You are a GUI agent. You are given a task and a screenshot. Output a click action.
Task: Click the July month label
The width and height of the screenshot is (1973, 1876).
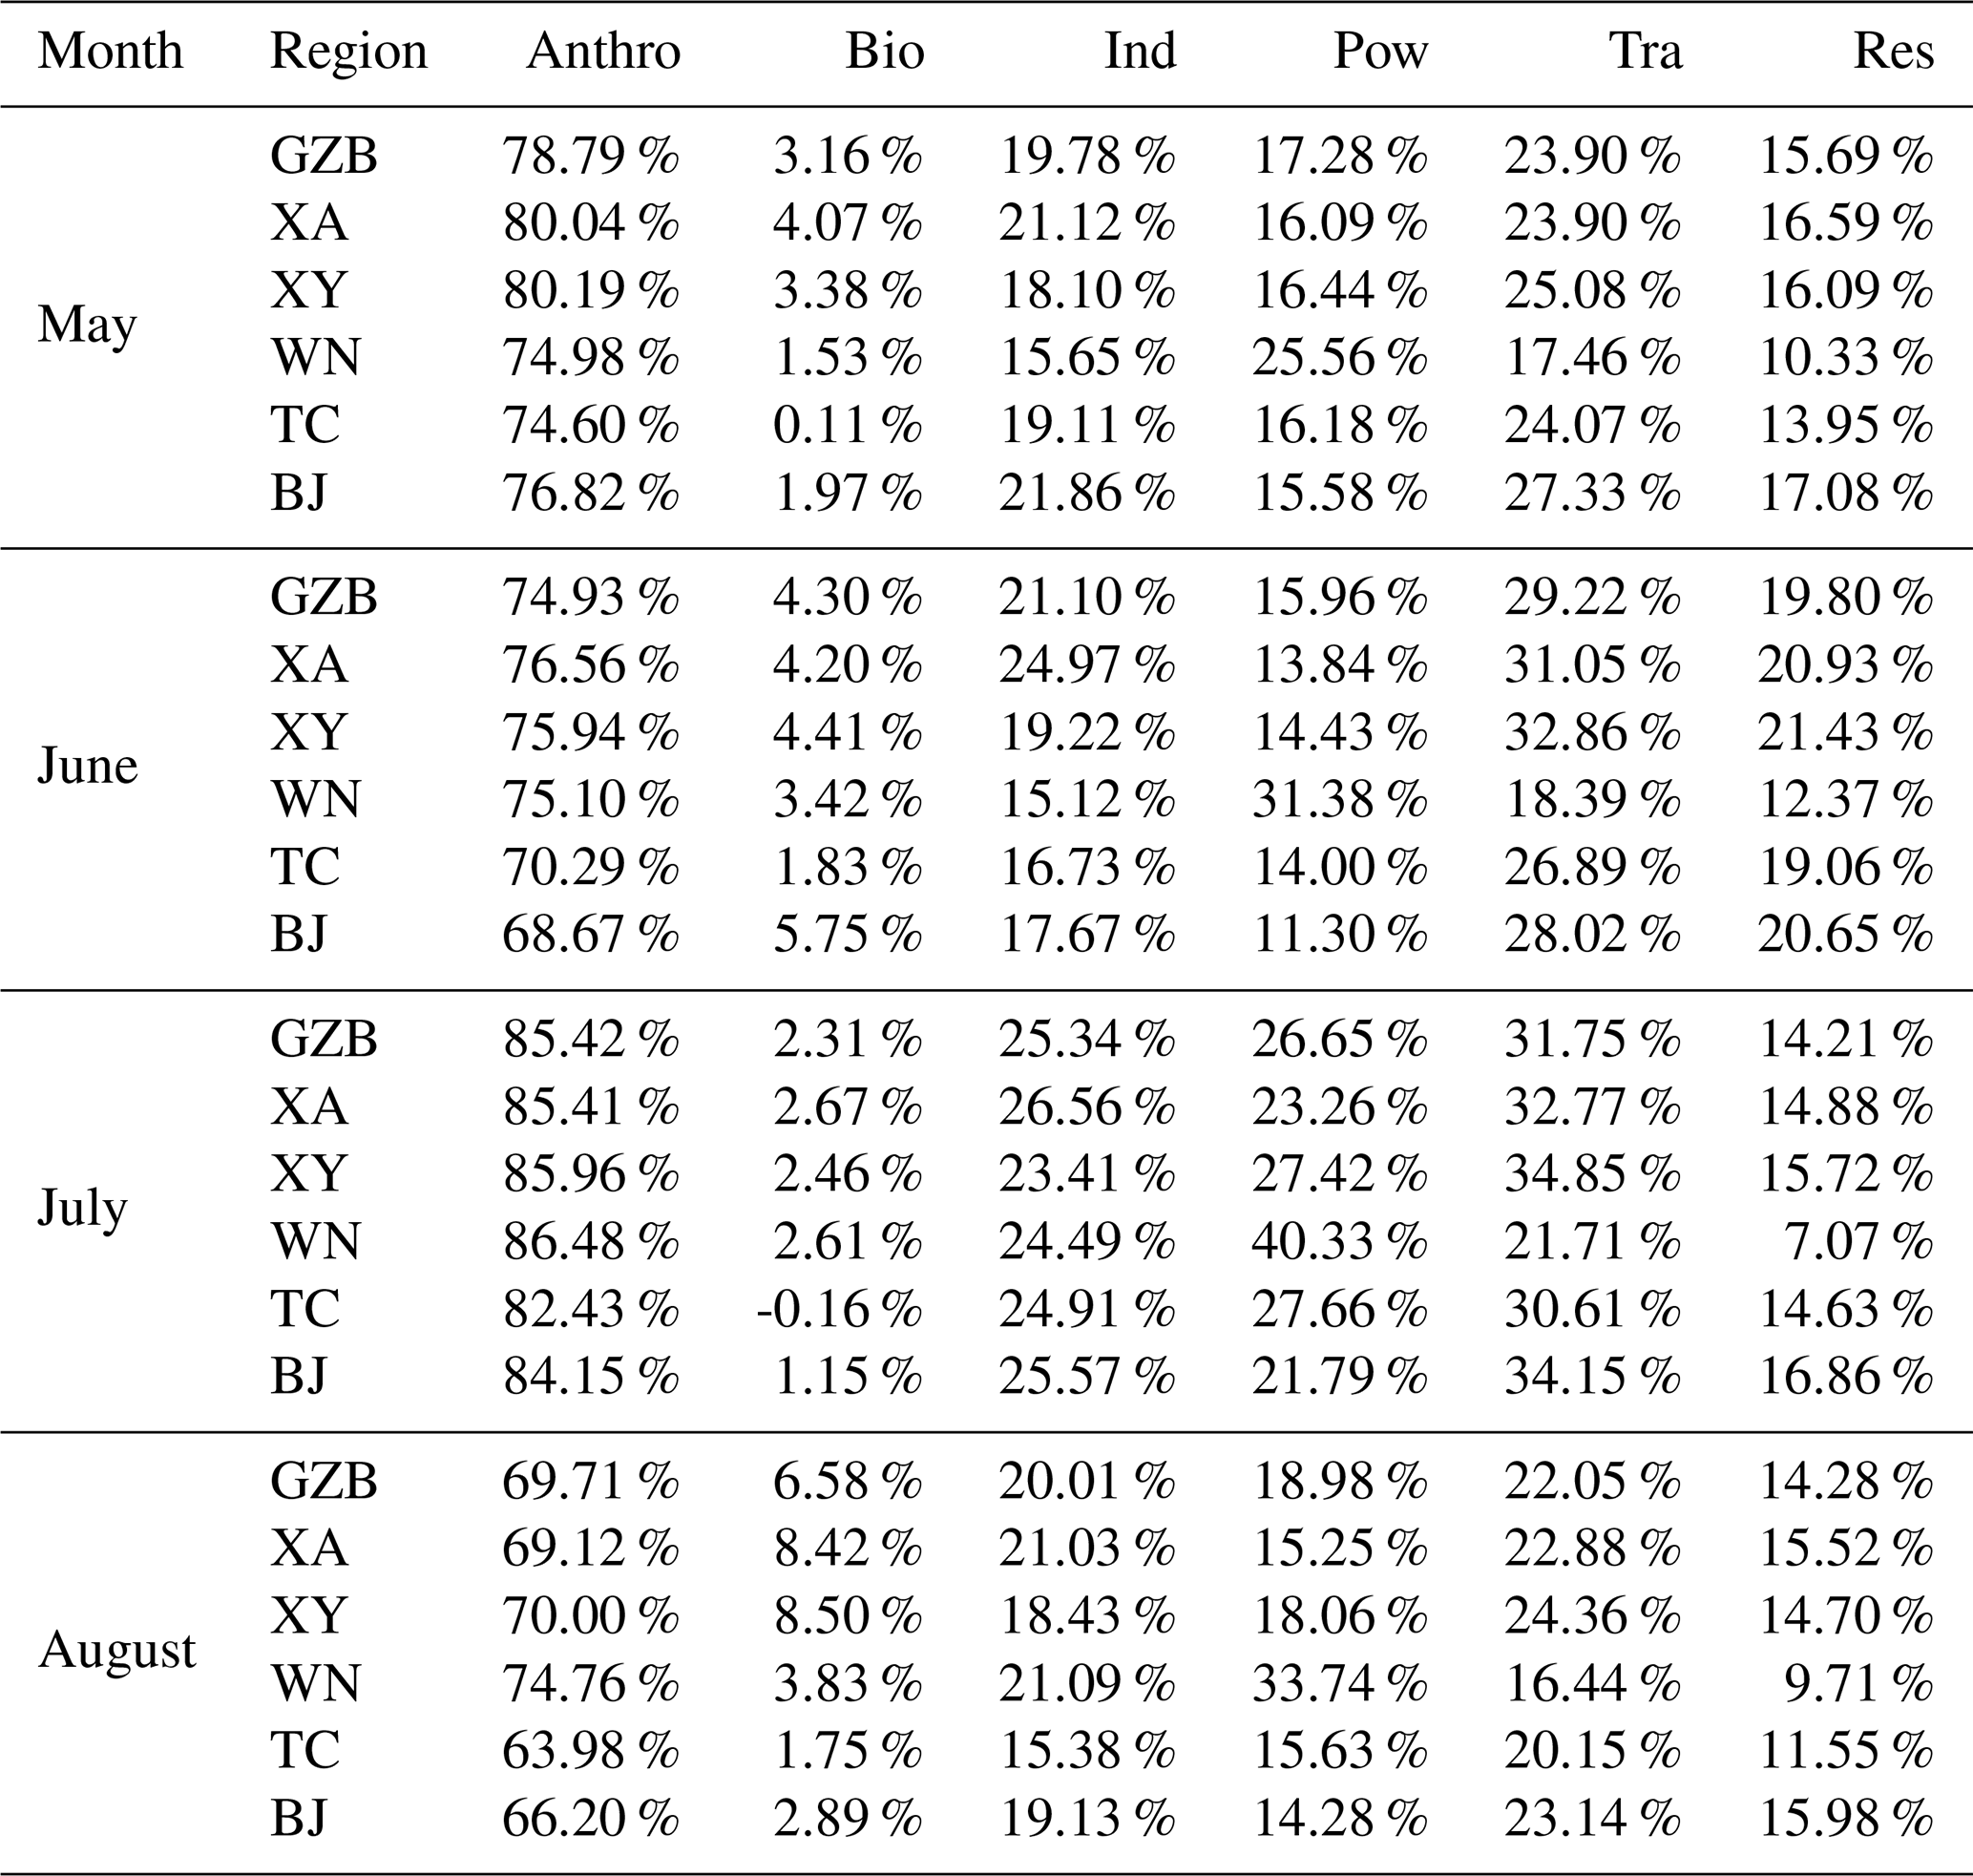point(83,1208)
